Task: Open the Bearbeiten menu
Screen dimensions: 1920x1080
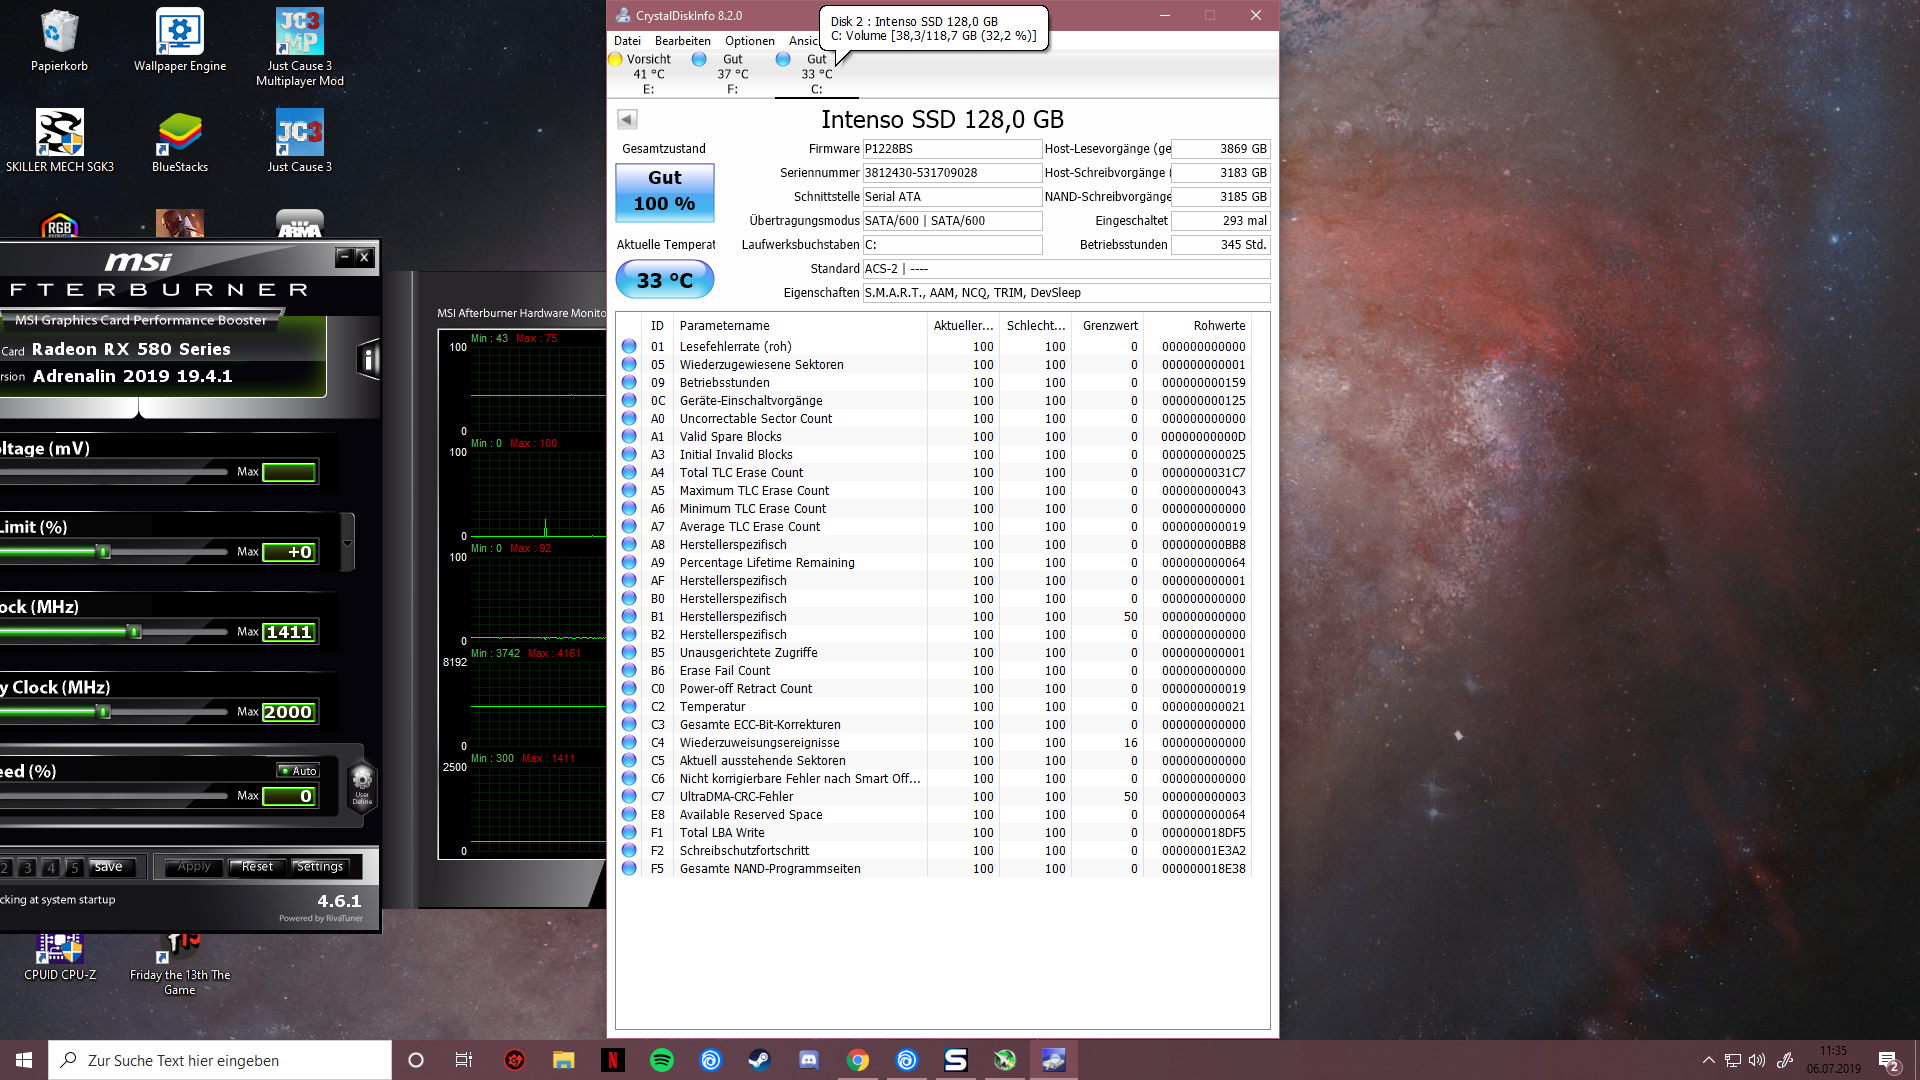Action: (x=682, y=41)
